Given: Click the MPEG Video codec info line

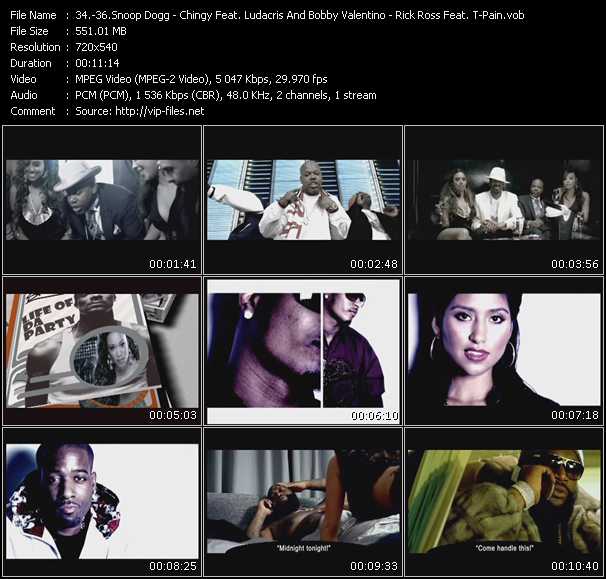Looking at the screenshot, I should point(201,79).
